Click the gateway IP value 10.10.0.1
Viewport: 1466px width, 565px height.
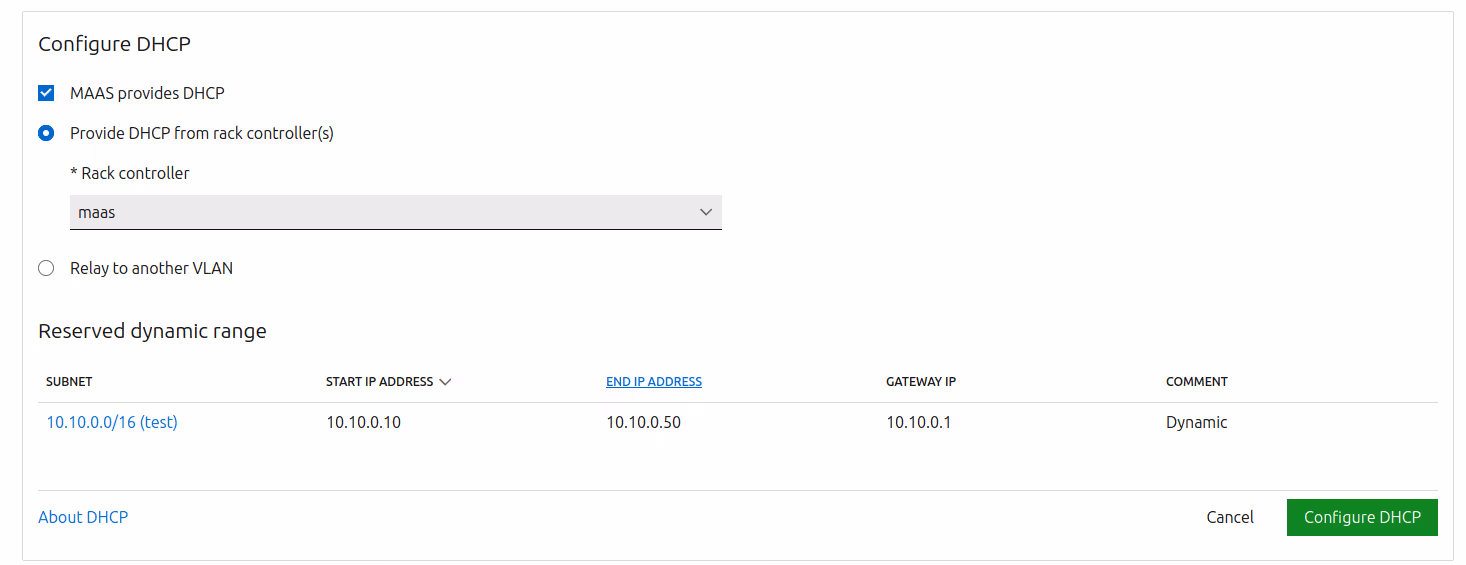tap(918, 422)
